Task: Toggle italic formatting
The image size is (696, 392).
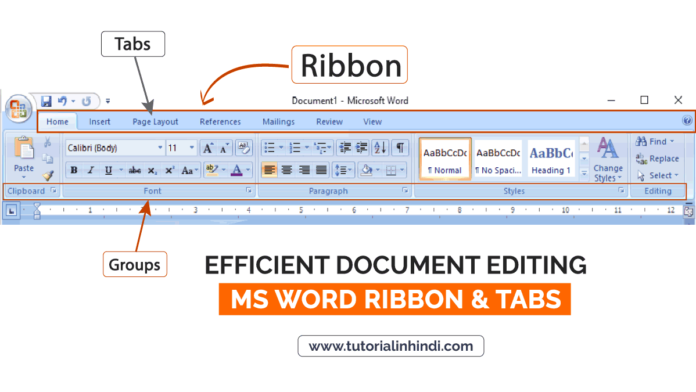Action: [x=91, y=170]
